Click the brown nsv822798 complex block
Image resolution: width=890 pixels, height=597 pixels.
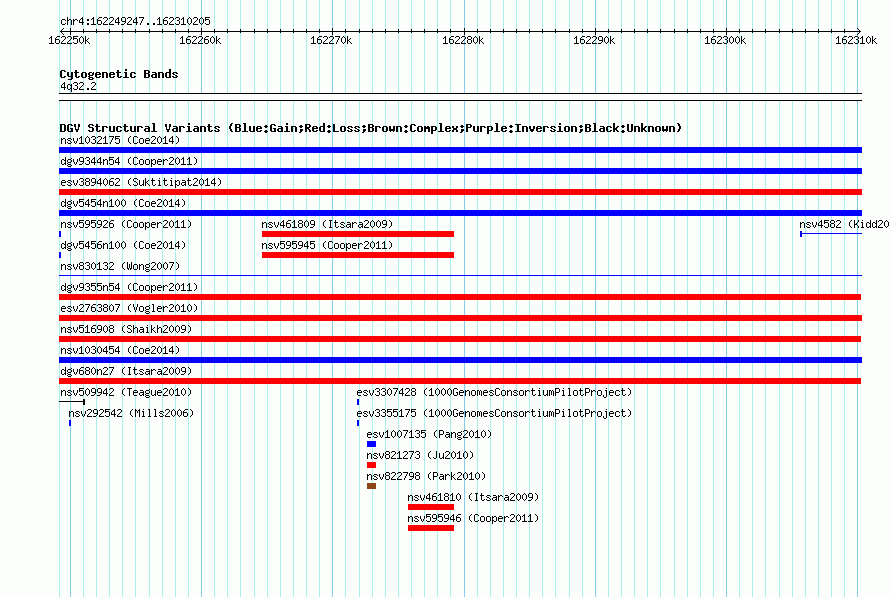371,486
